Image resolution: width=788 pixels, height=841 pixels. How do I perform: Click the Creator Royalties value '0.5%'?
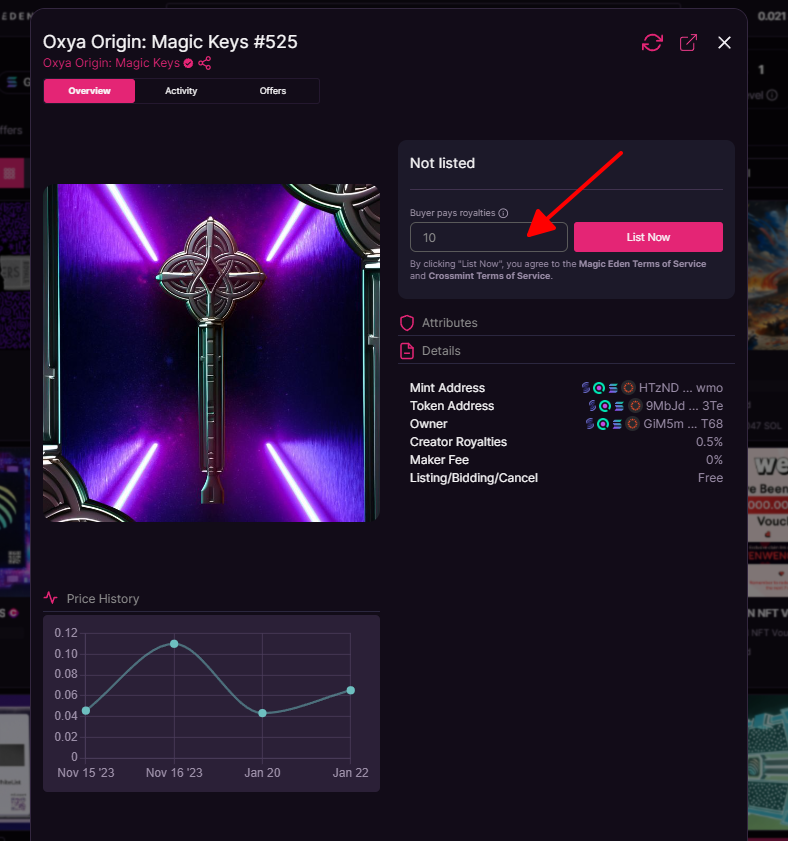coord(709,442)
